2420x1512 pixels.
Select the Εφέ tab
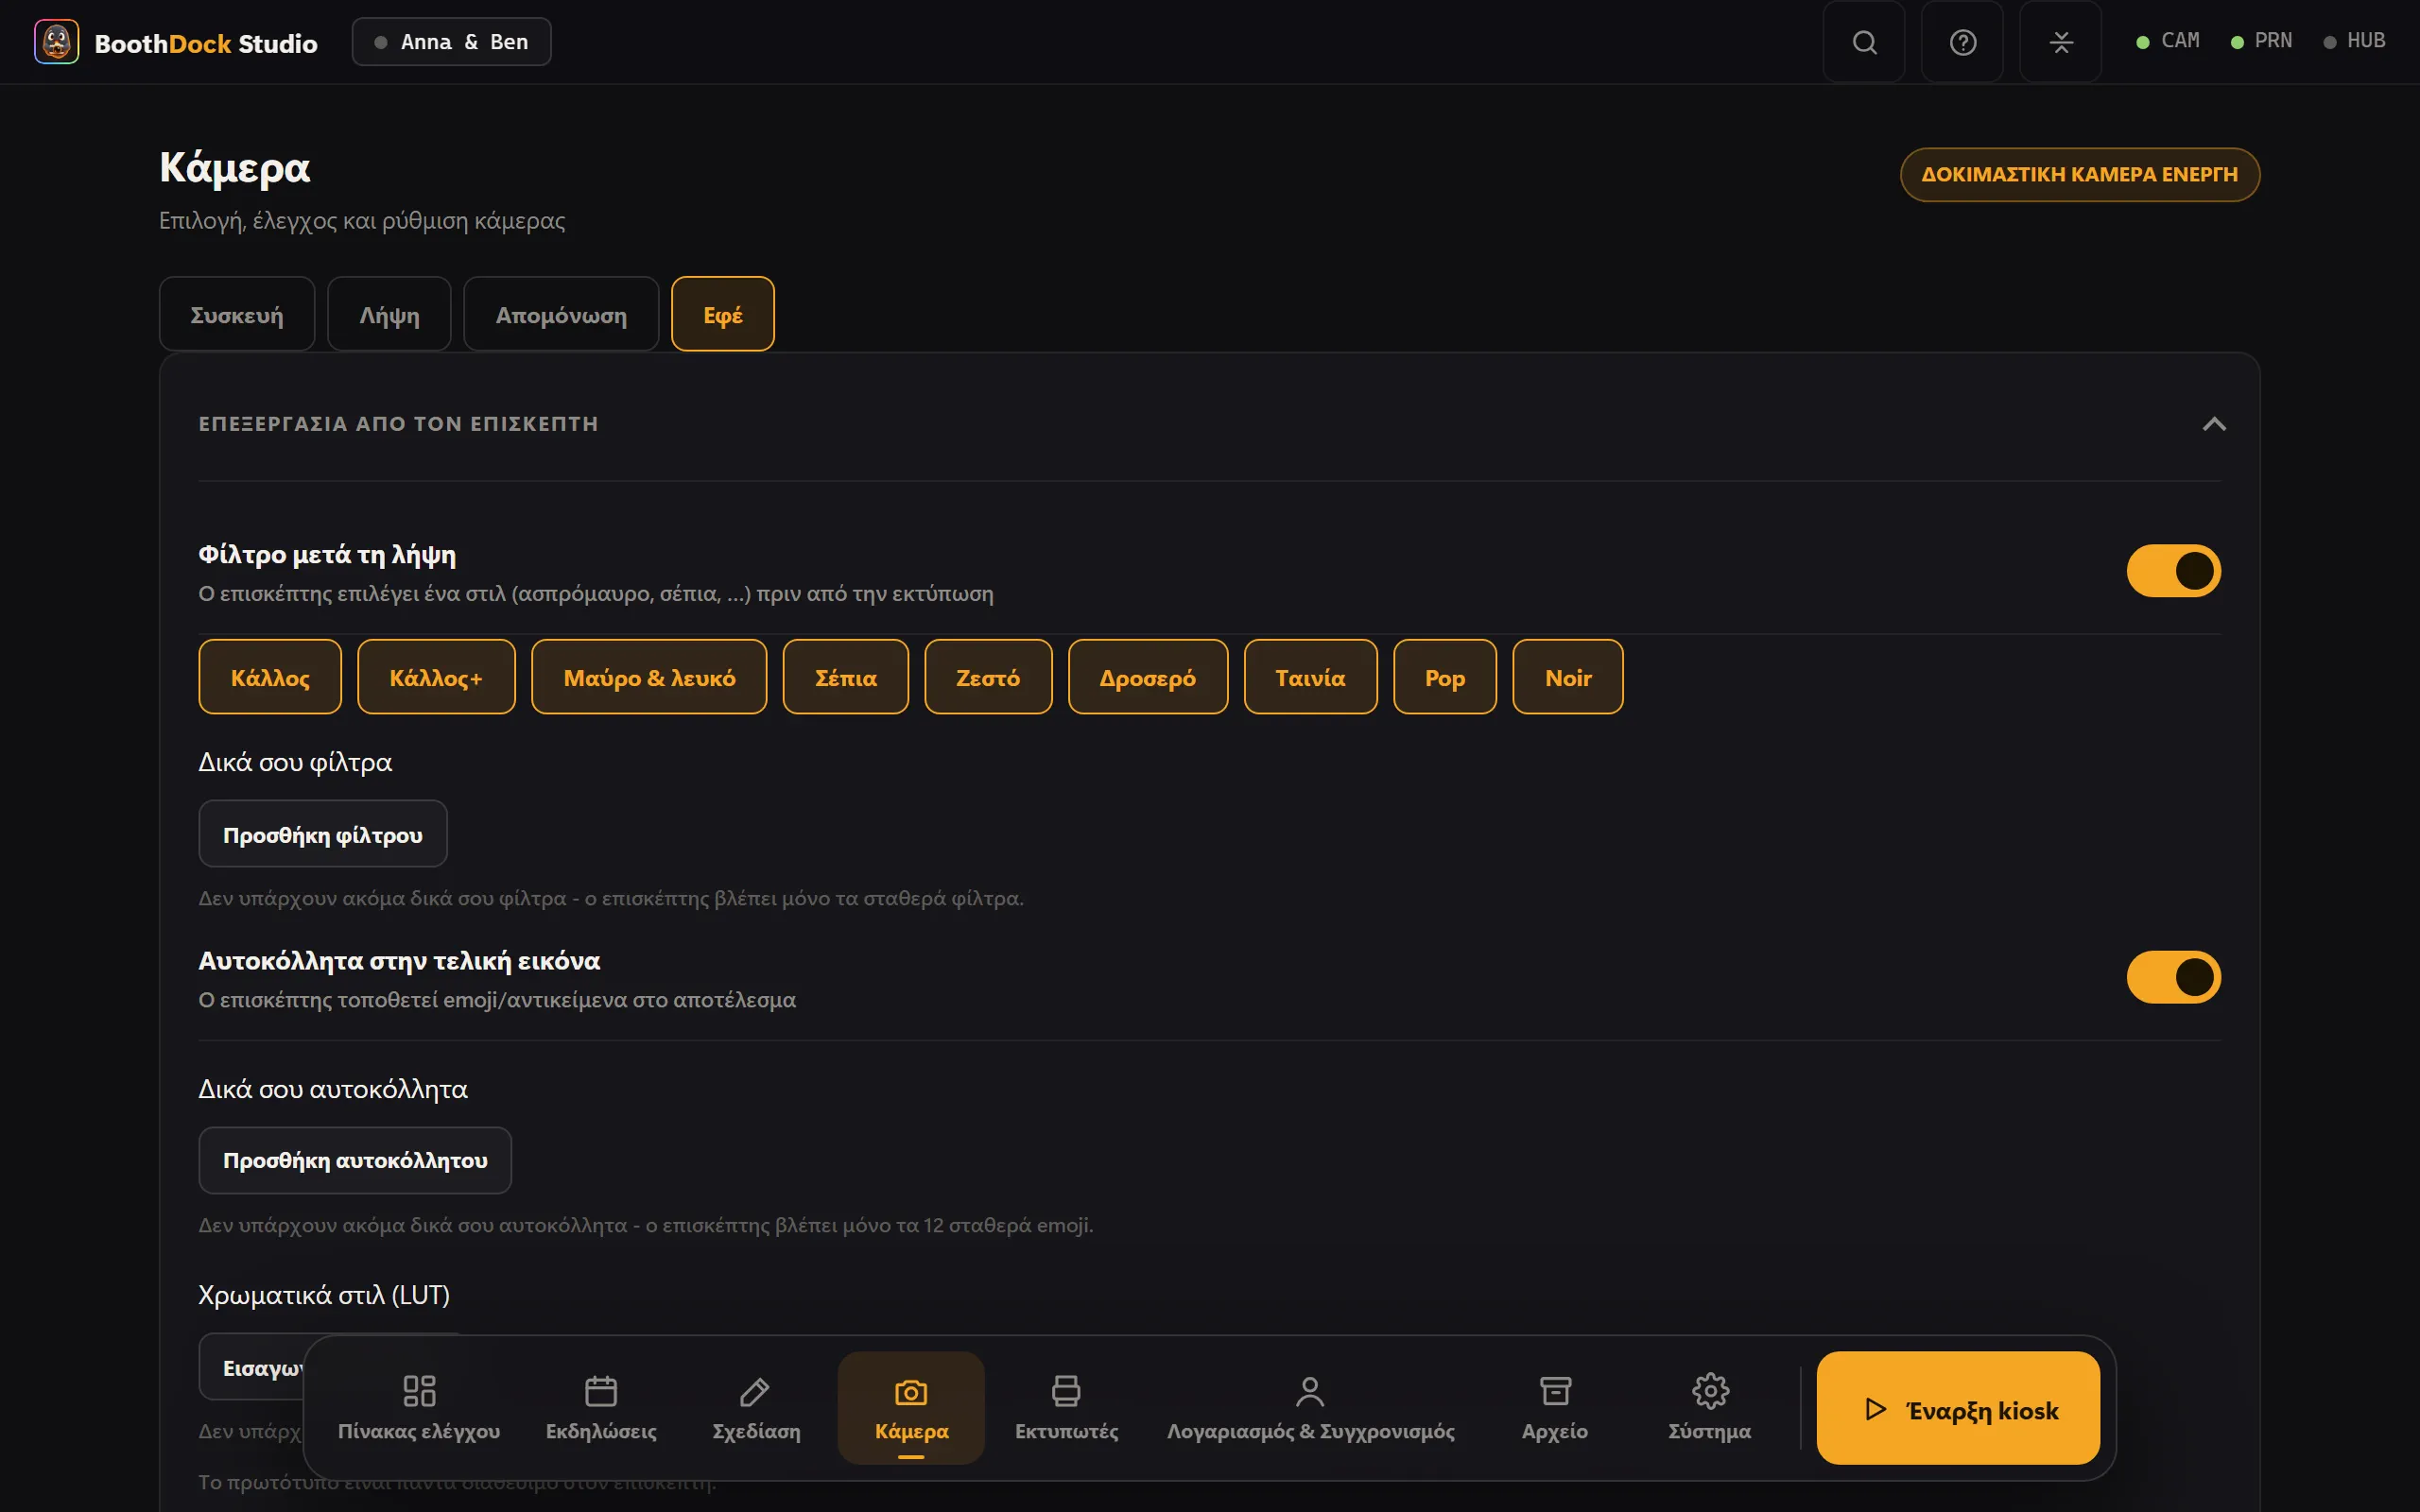point(723,314)
